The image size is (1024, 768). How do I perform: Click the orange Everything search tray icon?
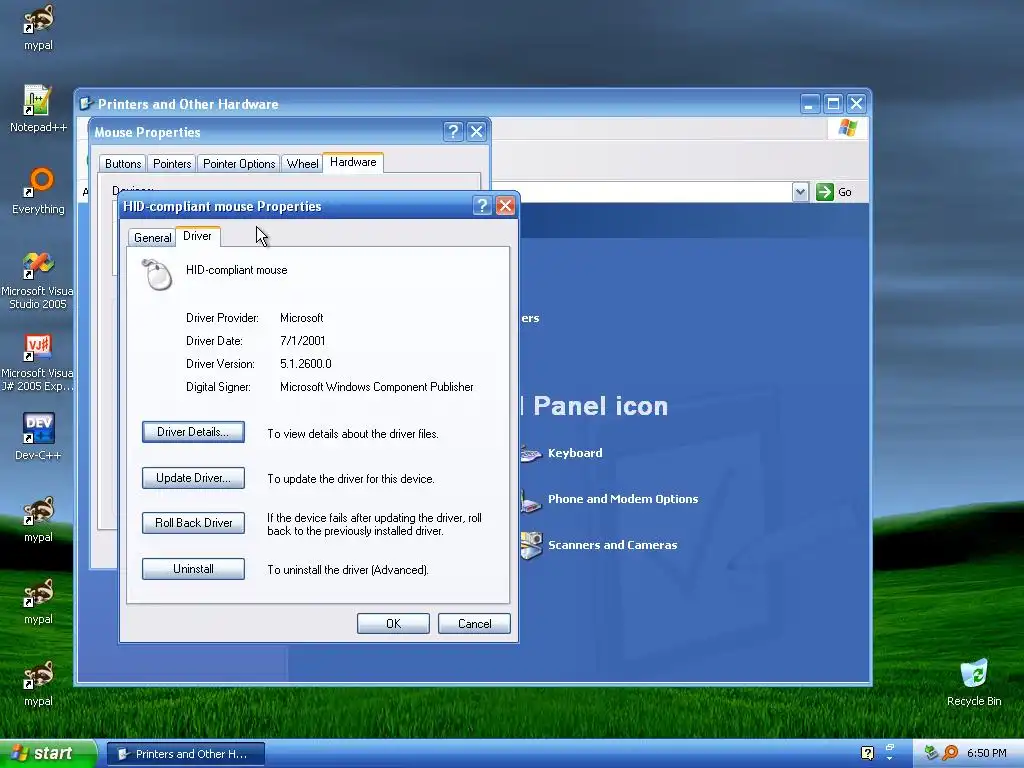(950, 753)
